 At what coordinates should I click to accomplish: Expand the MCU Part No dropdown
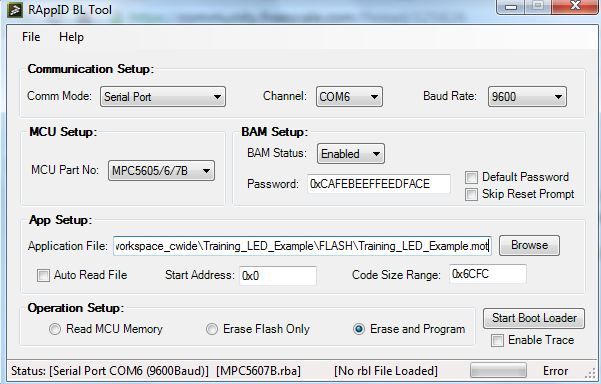pyautogui.click(x=161, y=171)
